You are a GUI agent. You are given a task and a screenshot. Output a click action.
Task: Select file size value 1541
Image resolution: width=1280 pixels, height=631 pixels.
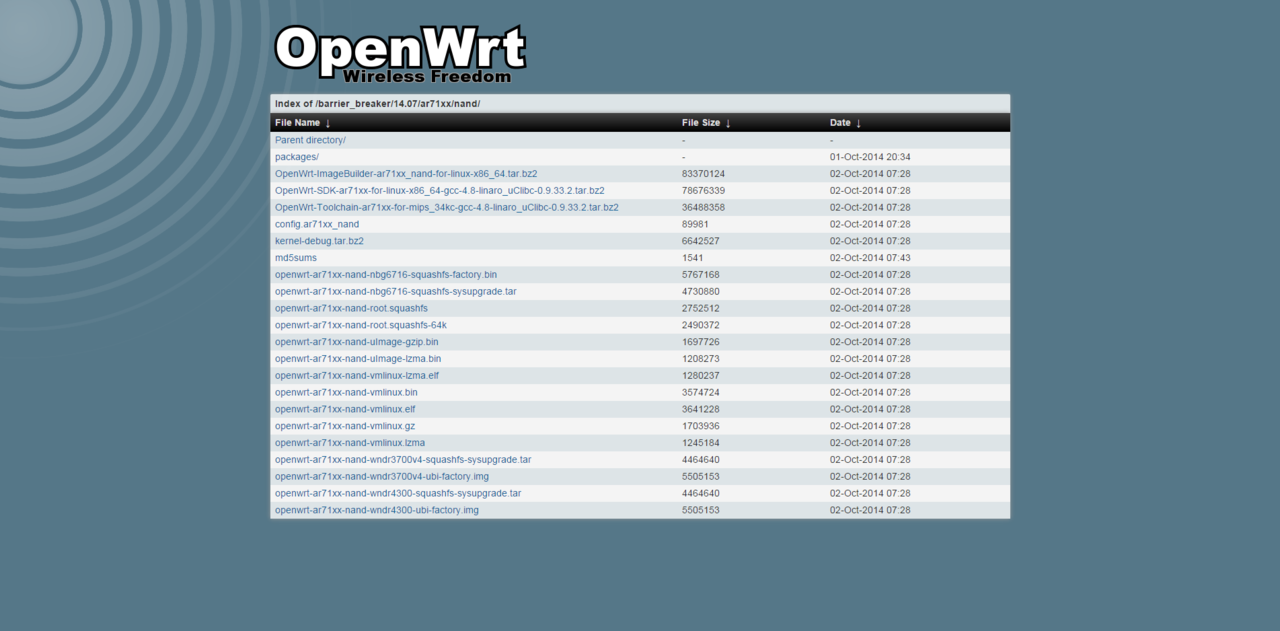(x=693, y=258)
